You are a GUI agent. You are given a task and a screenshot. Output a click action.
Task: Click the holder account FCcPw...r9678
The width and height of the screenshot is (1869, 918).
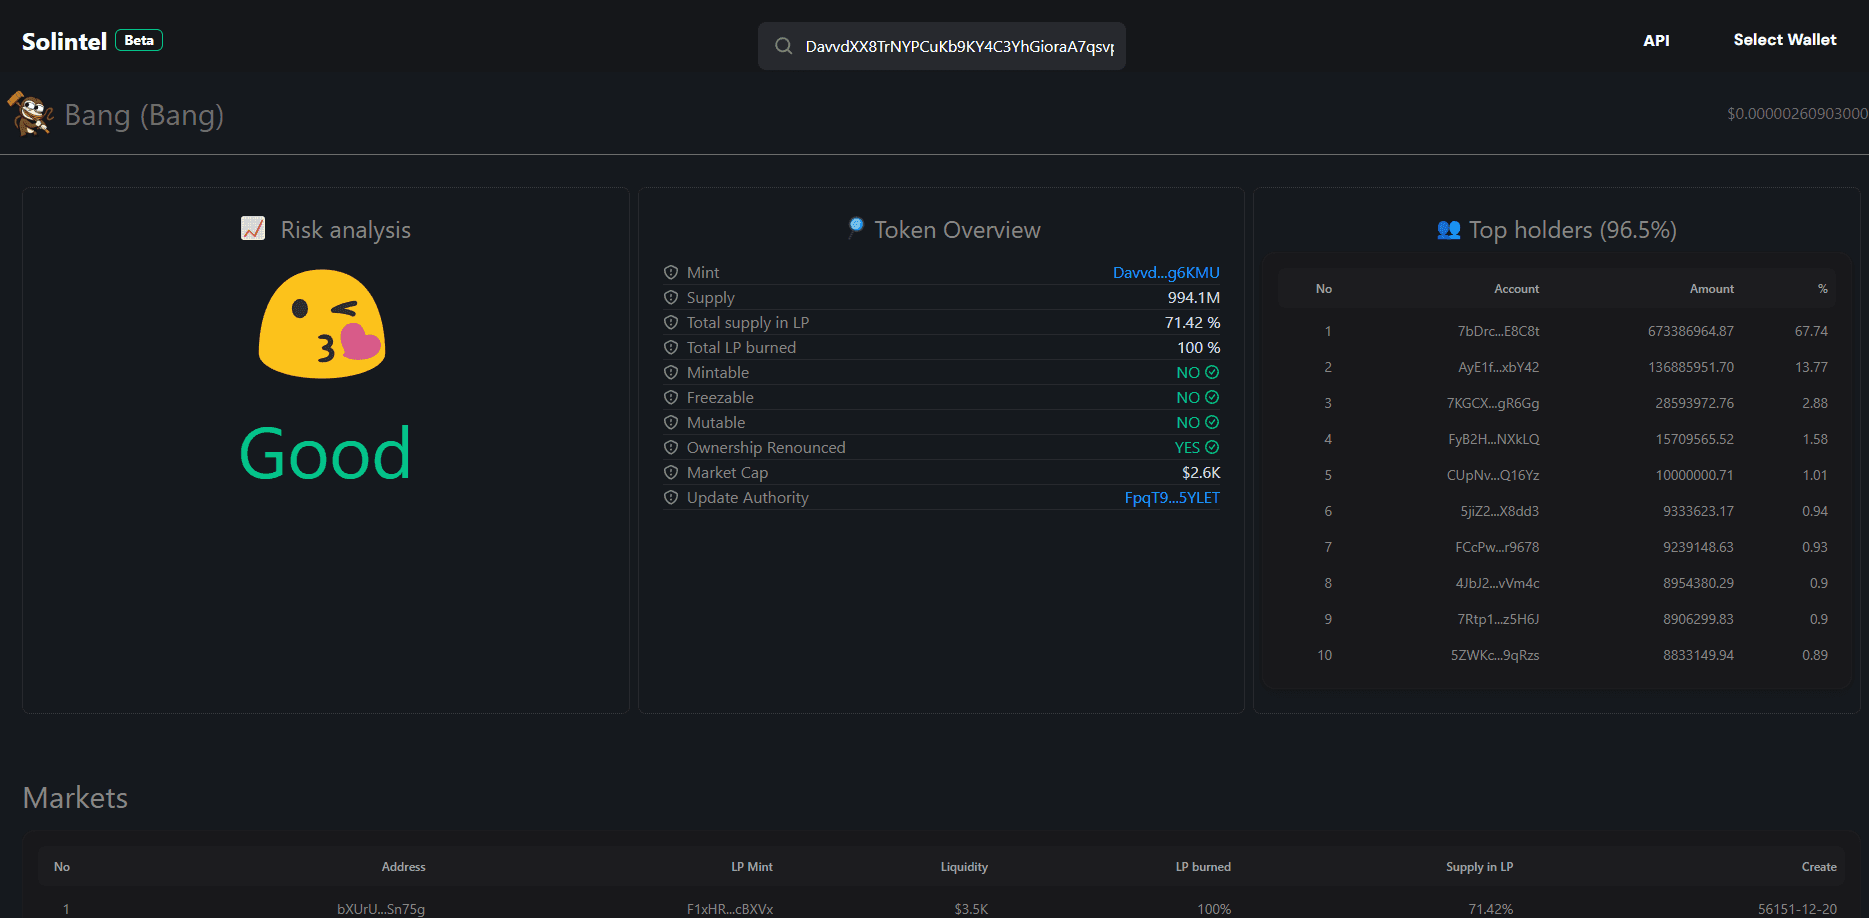[x=1497, y=547]
